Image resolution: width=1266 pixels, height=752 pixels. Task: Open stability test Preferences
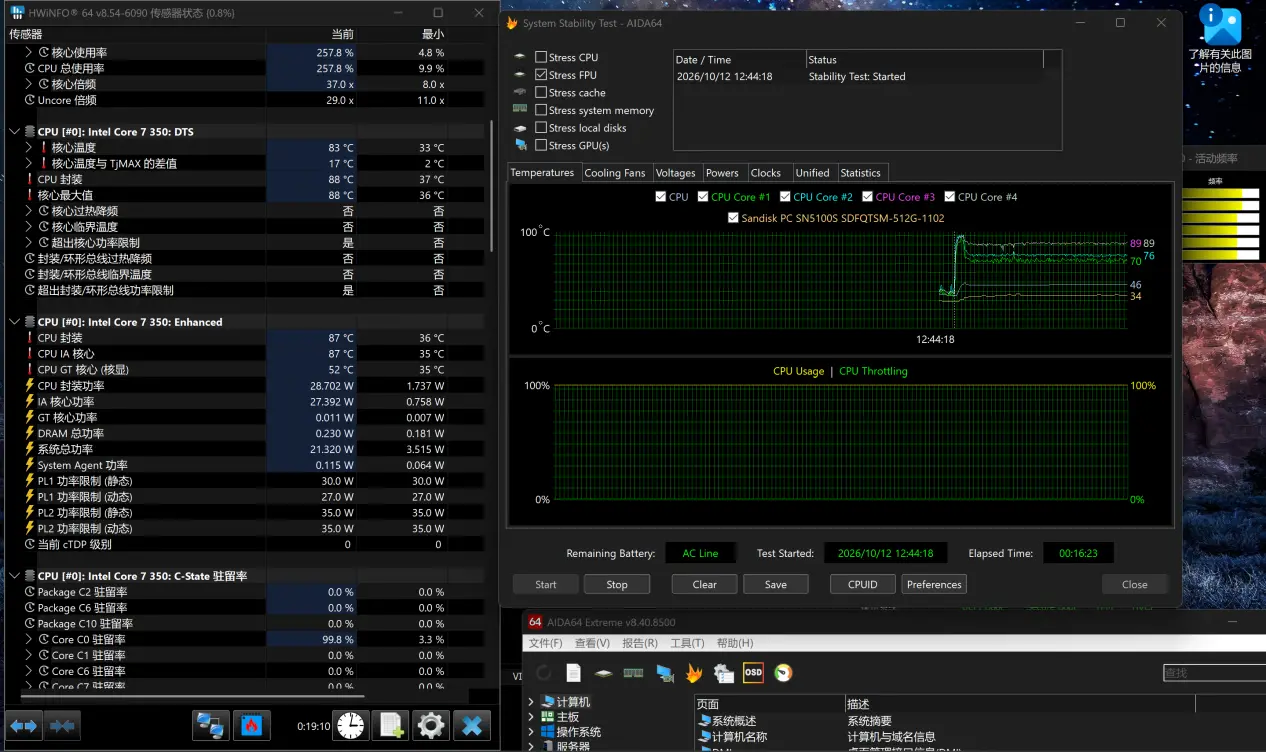pyautogui.click(x=935, y=585)
